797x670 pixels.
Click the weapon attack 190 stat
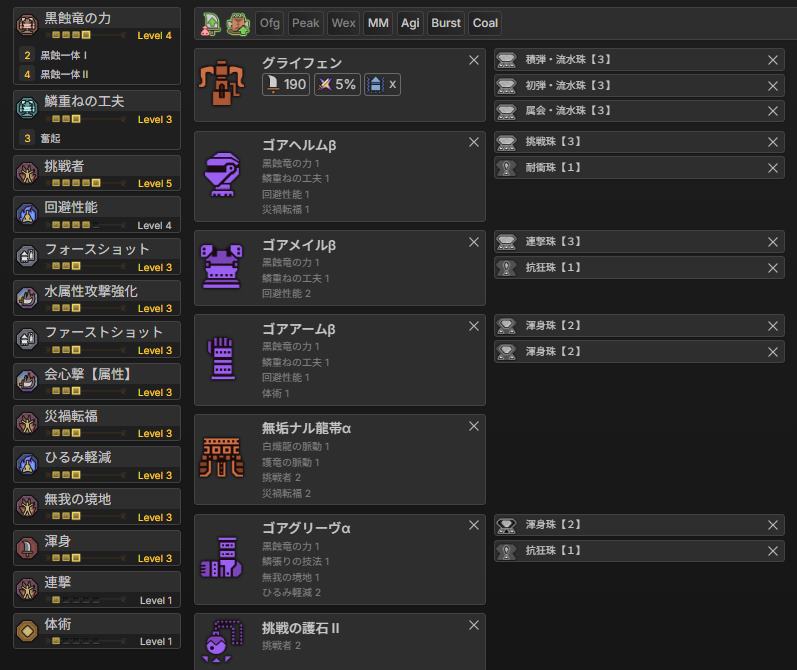point(286,85)
